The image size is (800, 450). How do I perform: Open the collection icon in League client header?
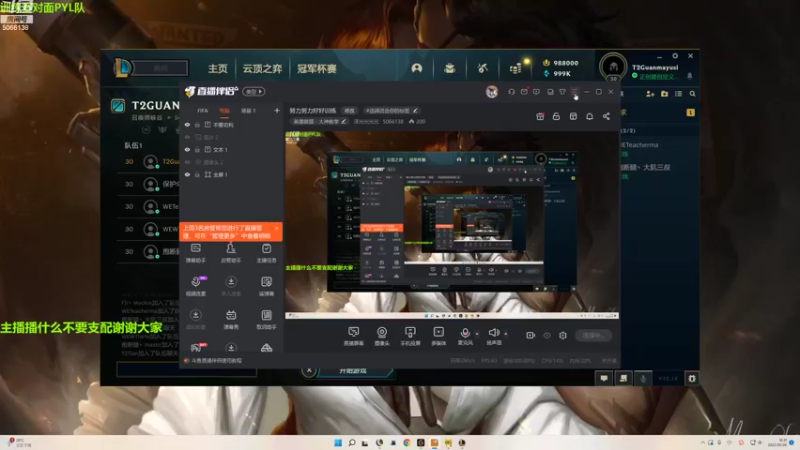click(449, 68)
